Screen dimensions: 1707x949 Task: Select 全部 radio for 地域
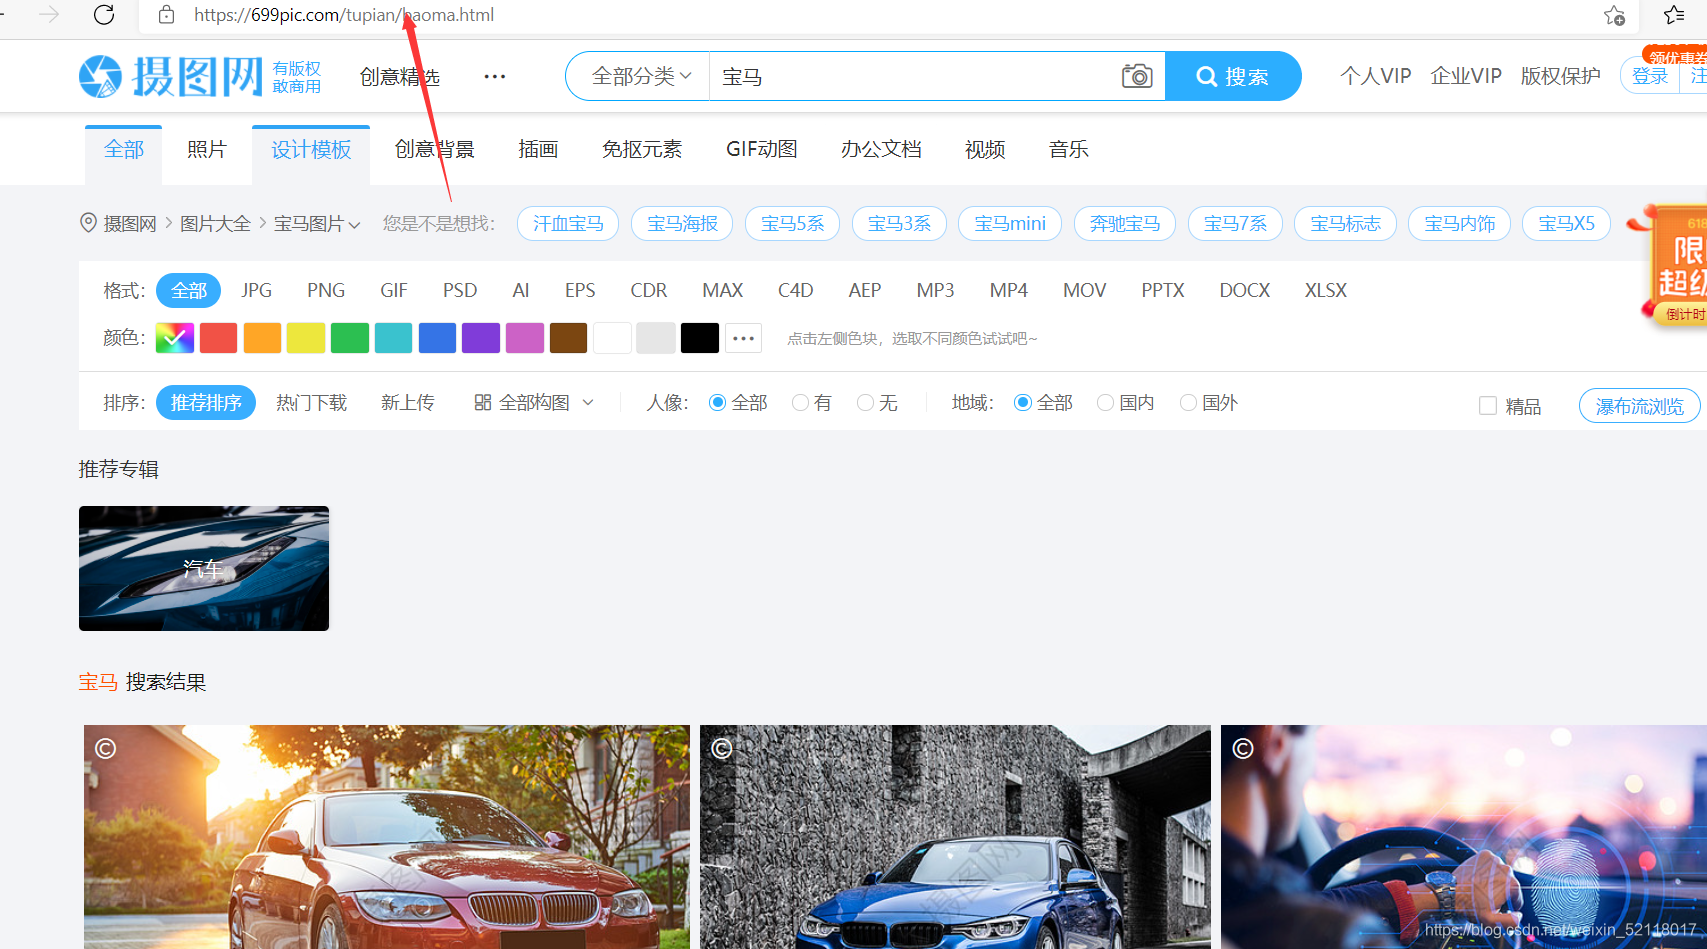[x=1022, y=402]
